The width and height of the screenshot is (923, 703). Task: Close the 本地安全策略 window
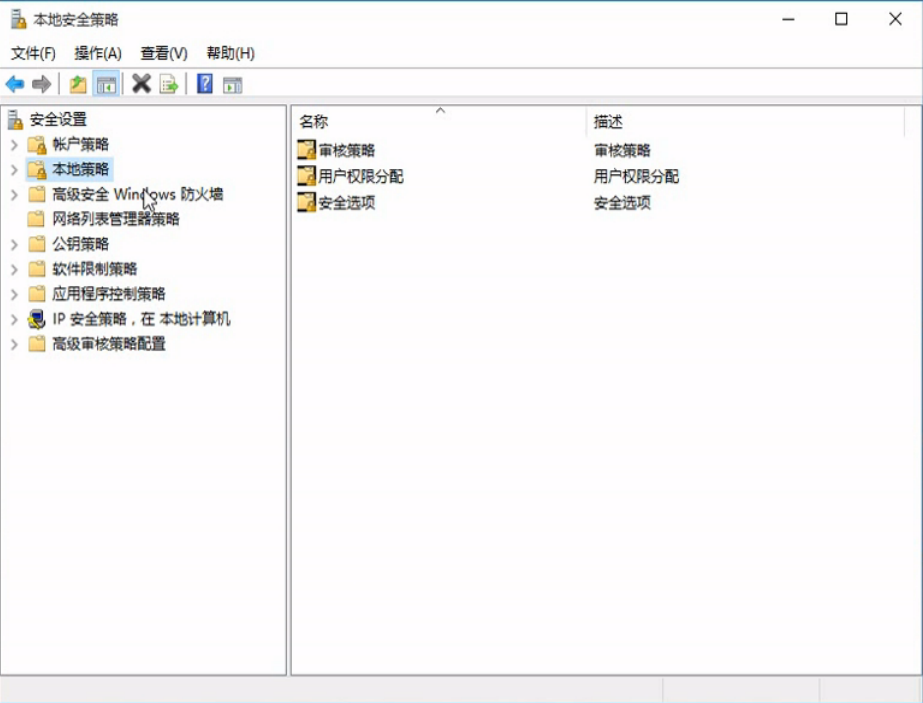pos(895,19)
